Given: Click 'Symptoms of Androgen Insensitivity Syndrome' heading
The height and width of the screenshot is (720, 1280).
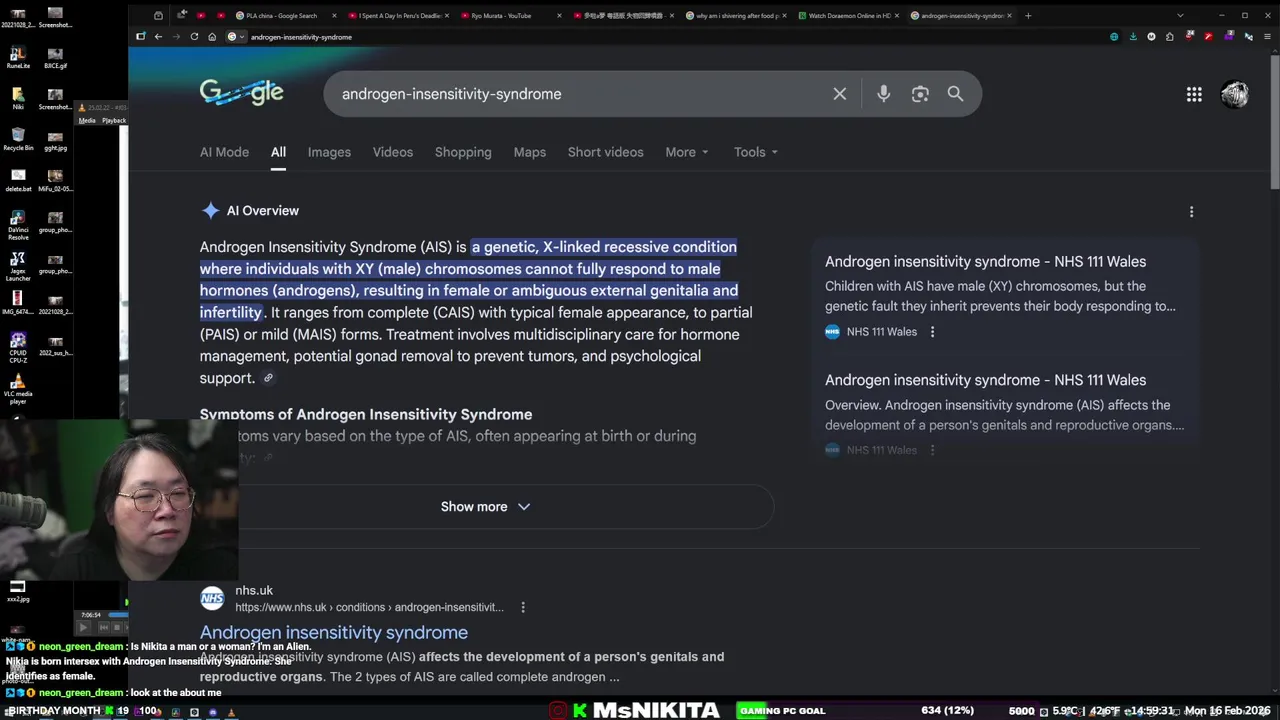Looking at the screenshot, I should 366,414.
